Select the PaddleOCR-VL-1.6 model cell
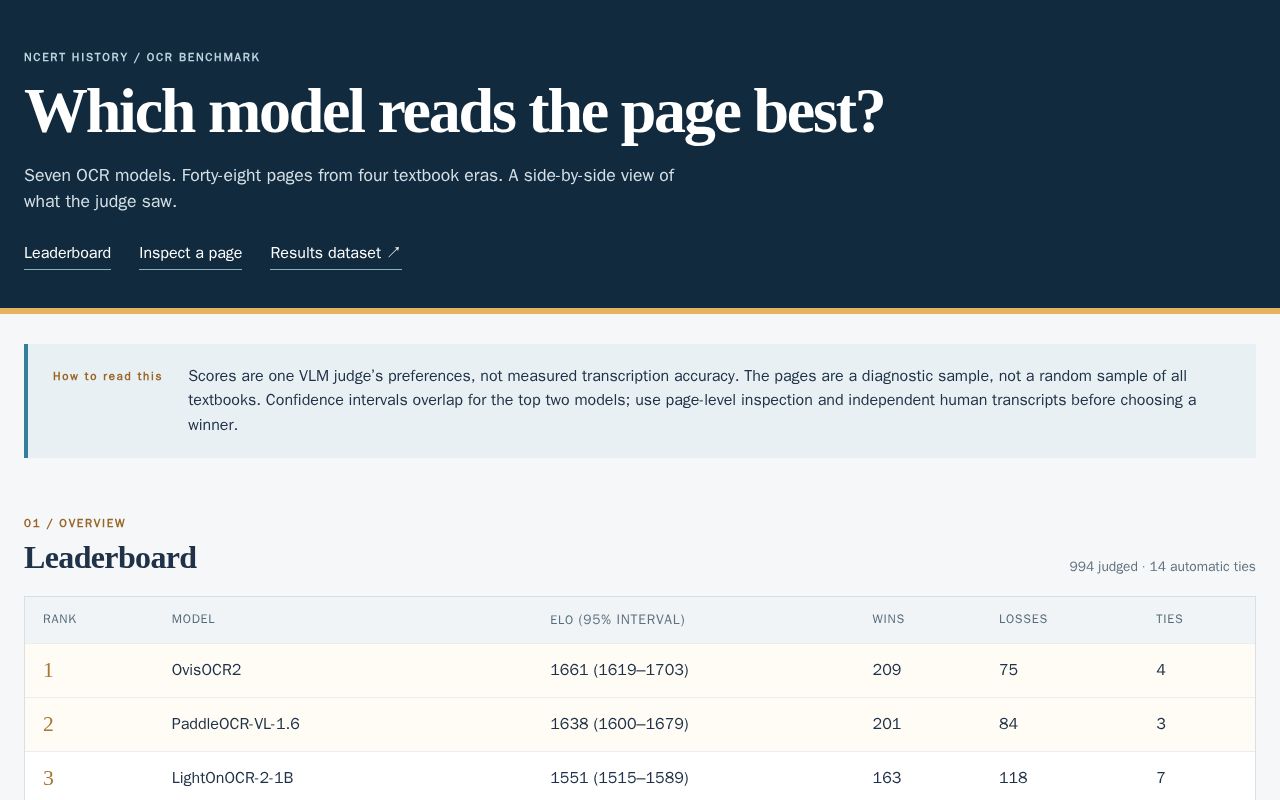 (x=235, y=724)
